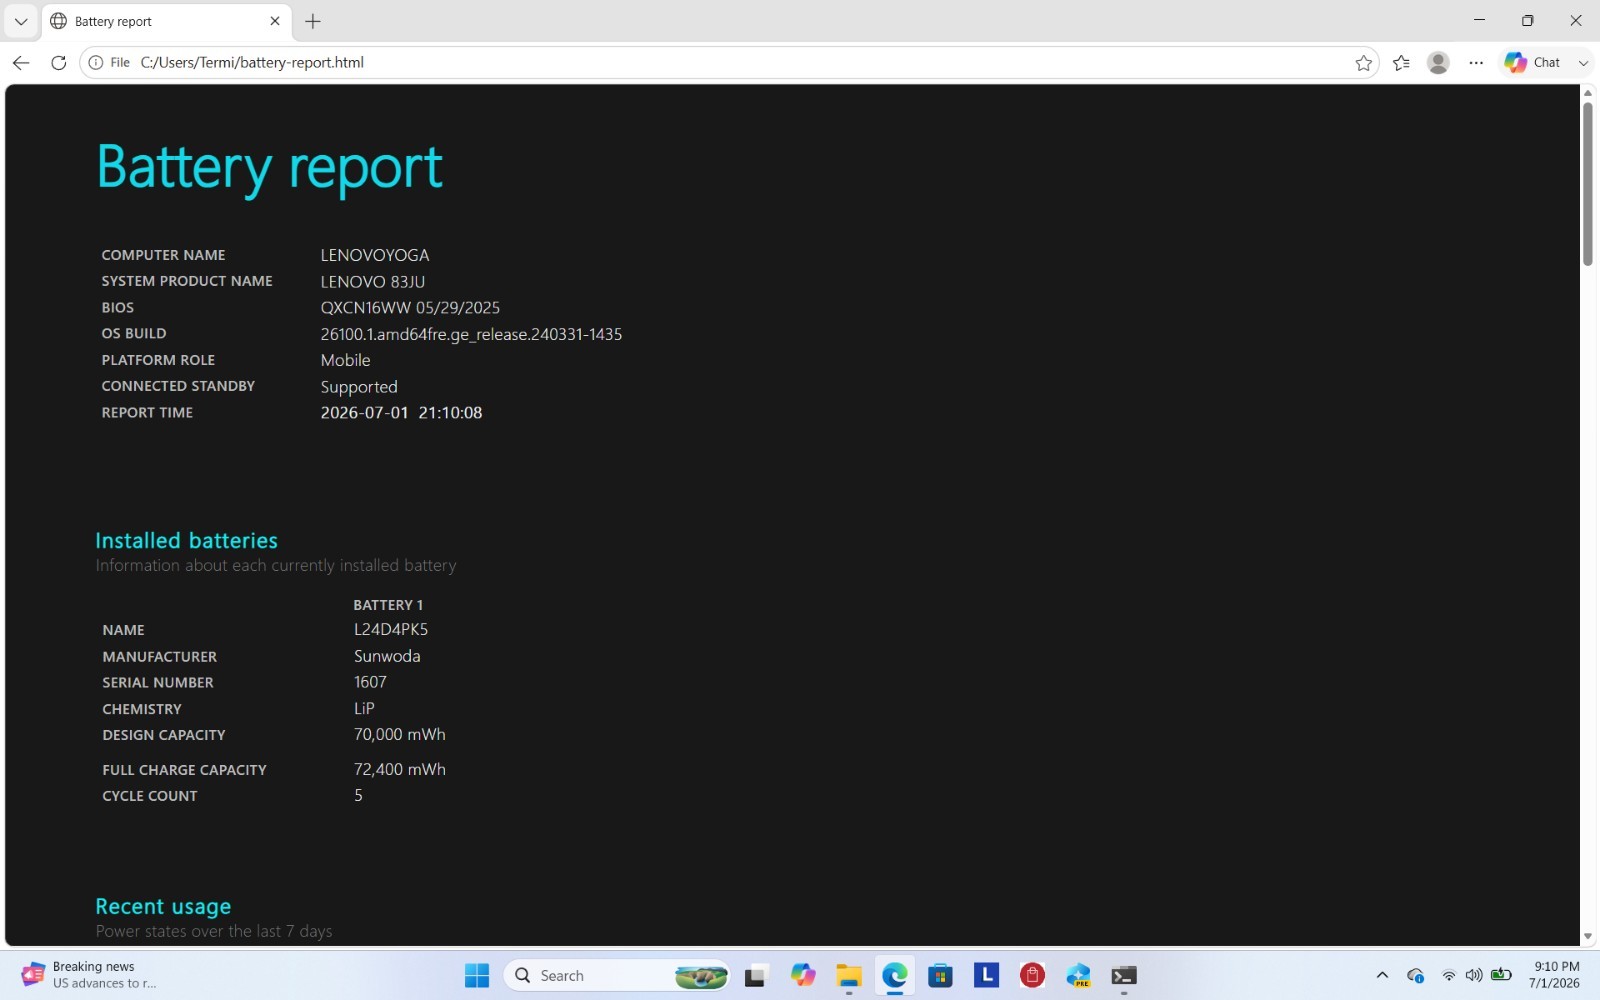The height and width of the screenshot is (1000, 1600).
Task: Launch Copilot from the taskbar
Action: (x=803, y=975)
